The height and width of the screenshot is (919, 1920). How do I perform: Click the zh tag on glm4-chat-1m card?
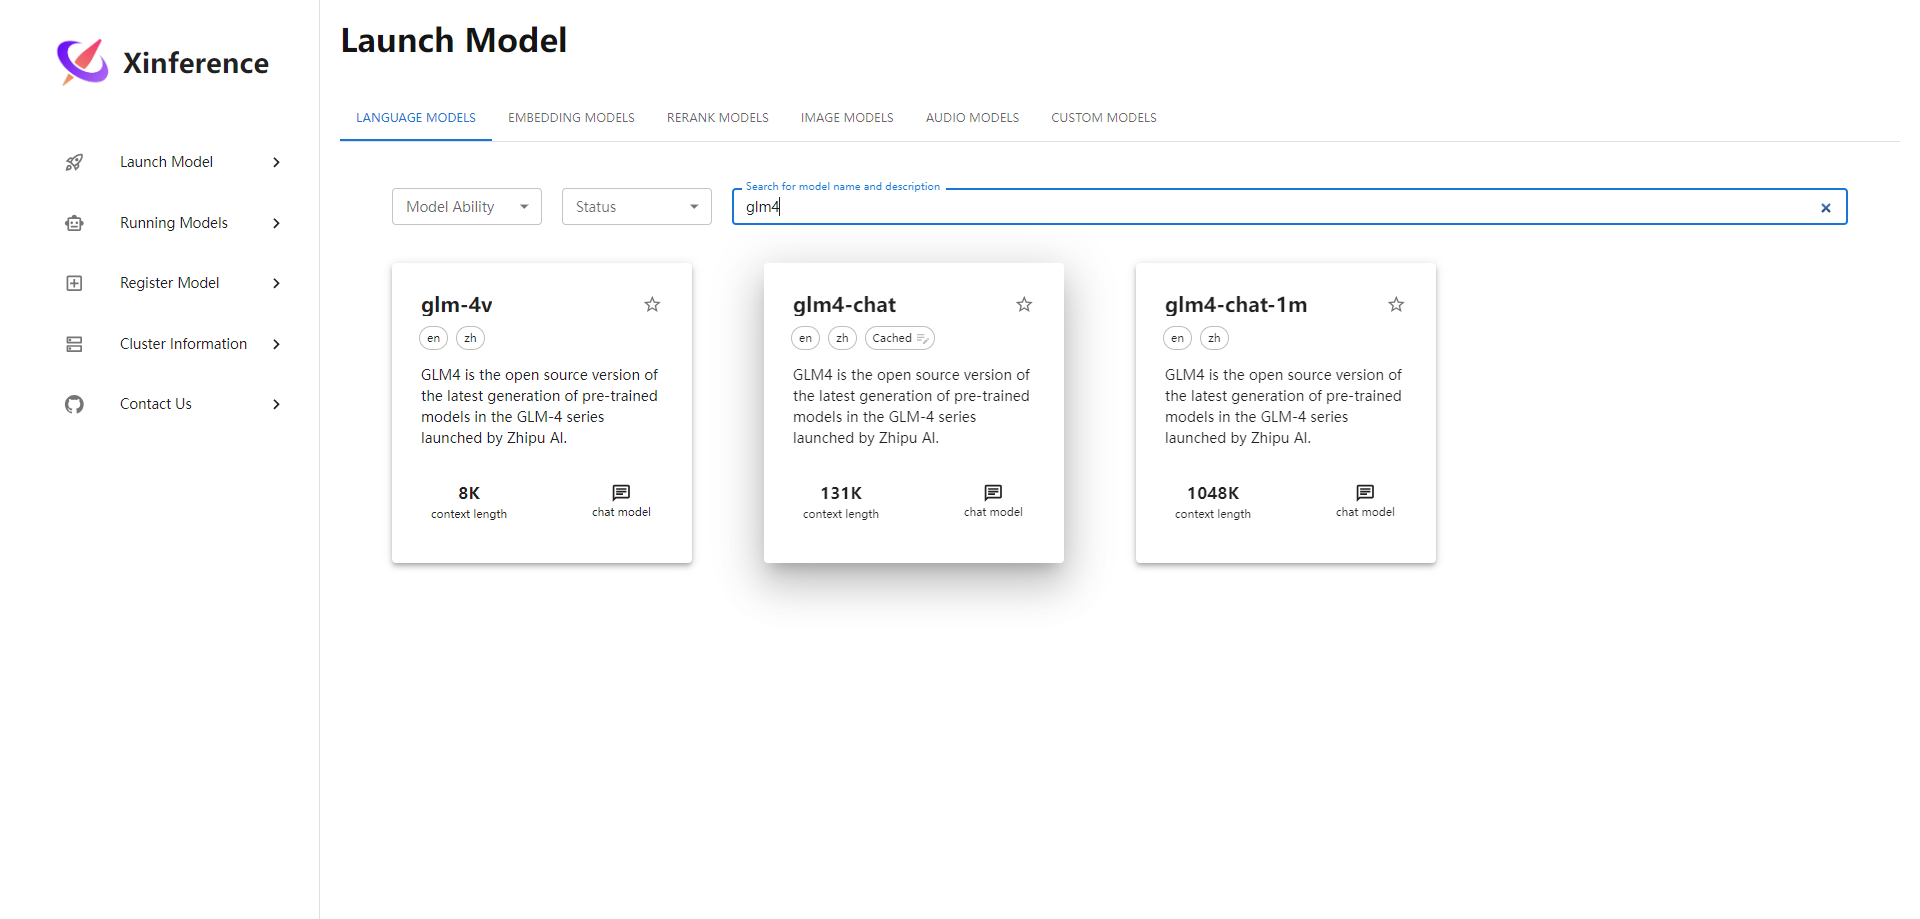click(1214, 338)
